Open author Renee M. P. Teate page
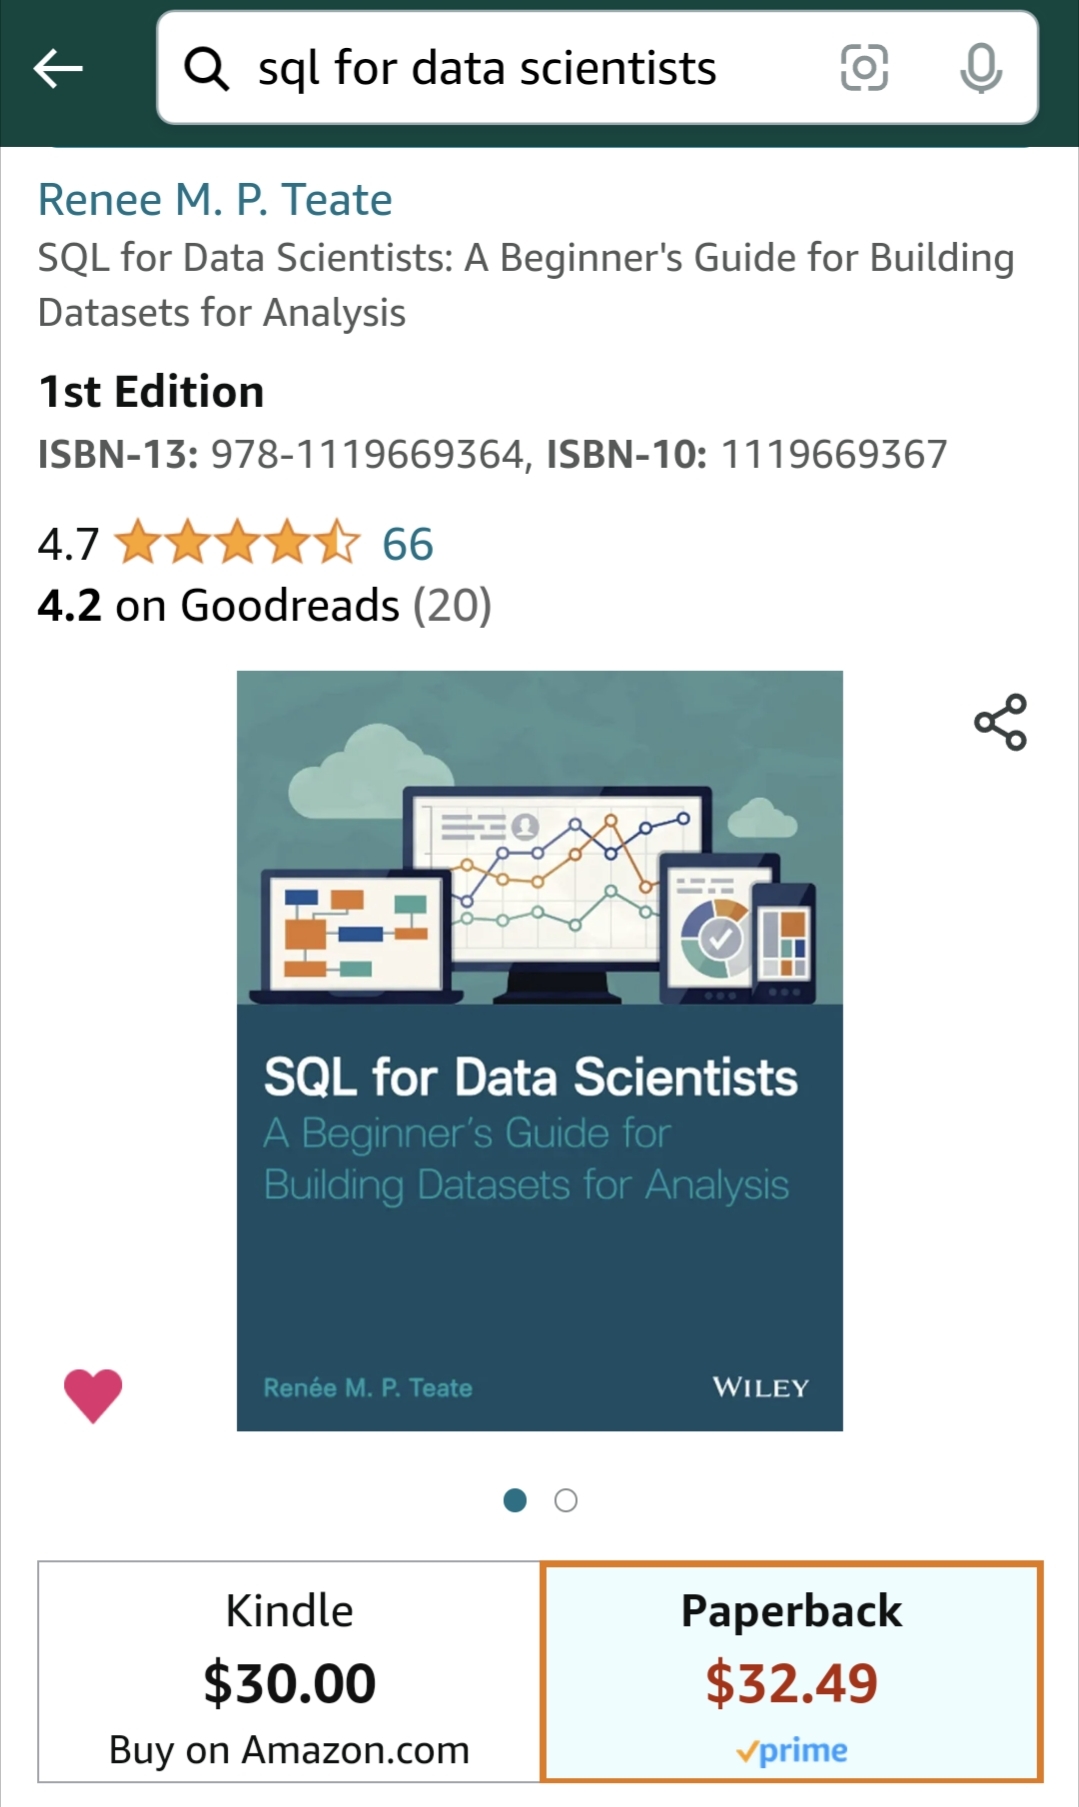 point(215,200)
